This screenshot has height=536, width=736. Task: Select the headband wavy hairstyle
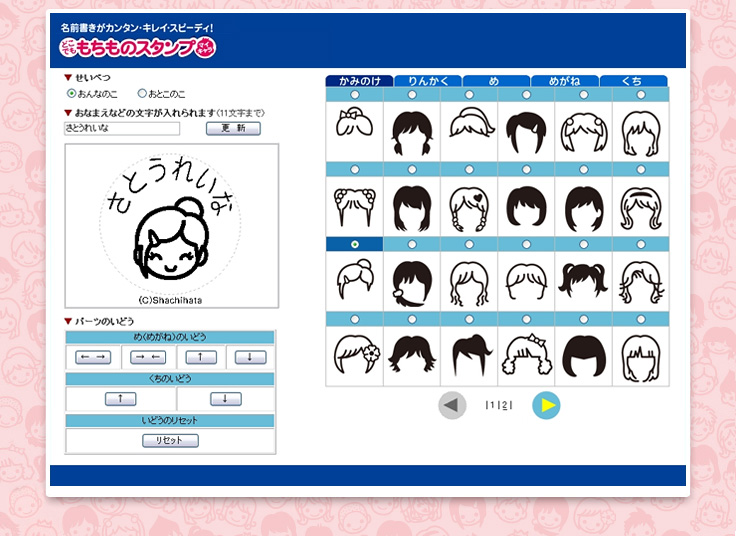pyautogui.click(x=641, y=207)
